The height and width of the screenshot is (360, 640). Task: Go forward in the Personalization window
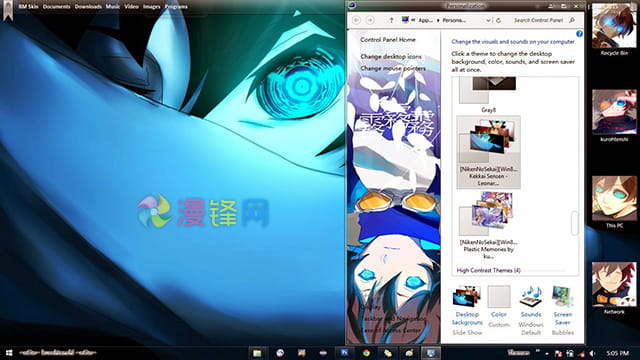pos(370,20)
